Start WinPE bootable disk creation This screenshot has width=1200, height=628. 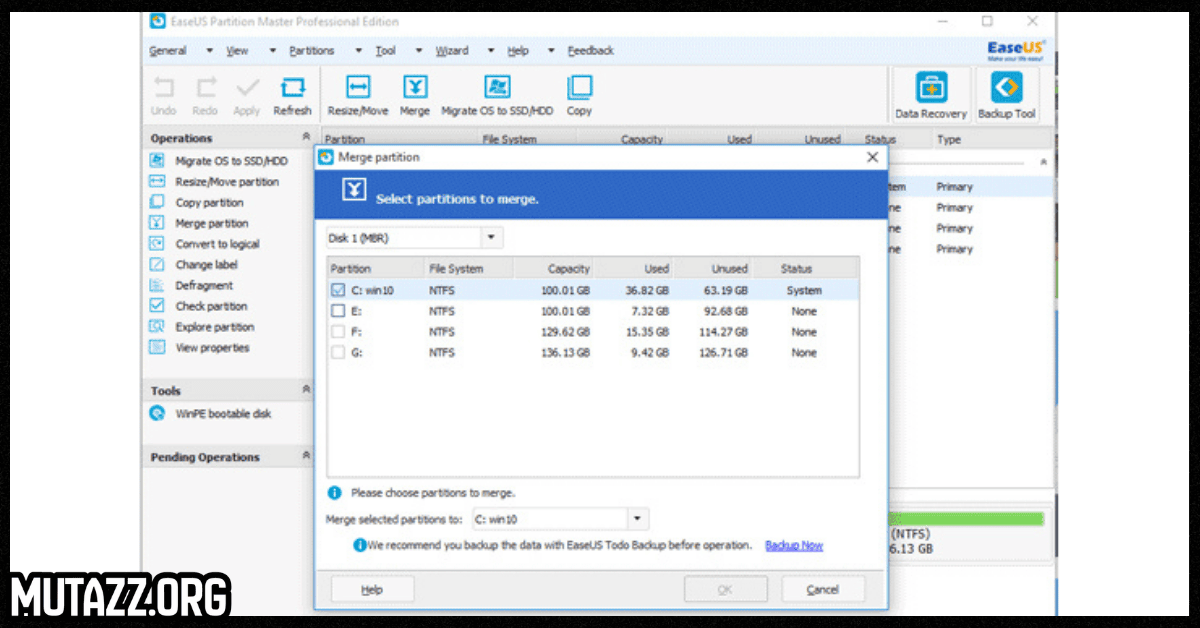pos(222,412)
